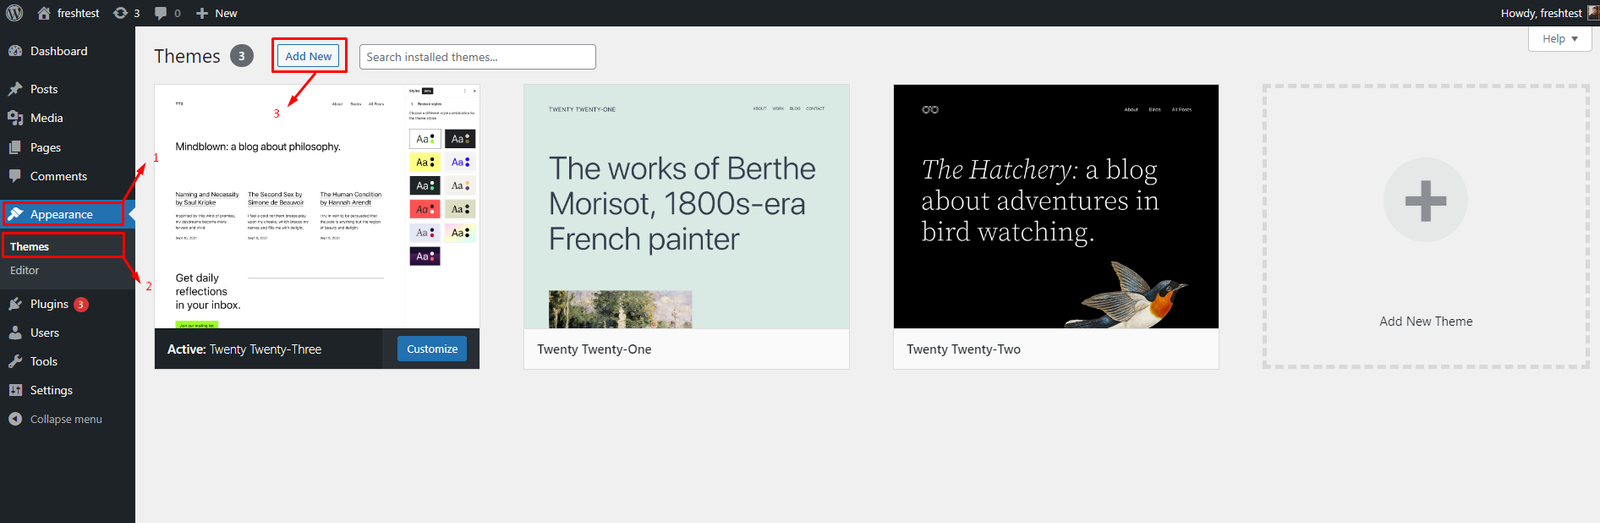1600x523 pixels.
Task: Click the Add New button
Action: coord(308,56)
